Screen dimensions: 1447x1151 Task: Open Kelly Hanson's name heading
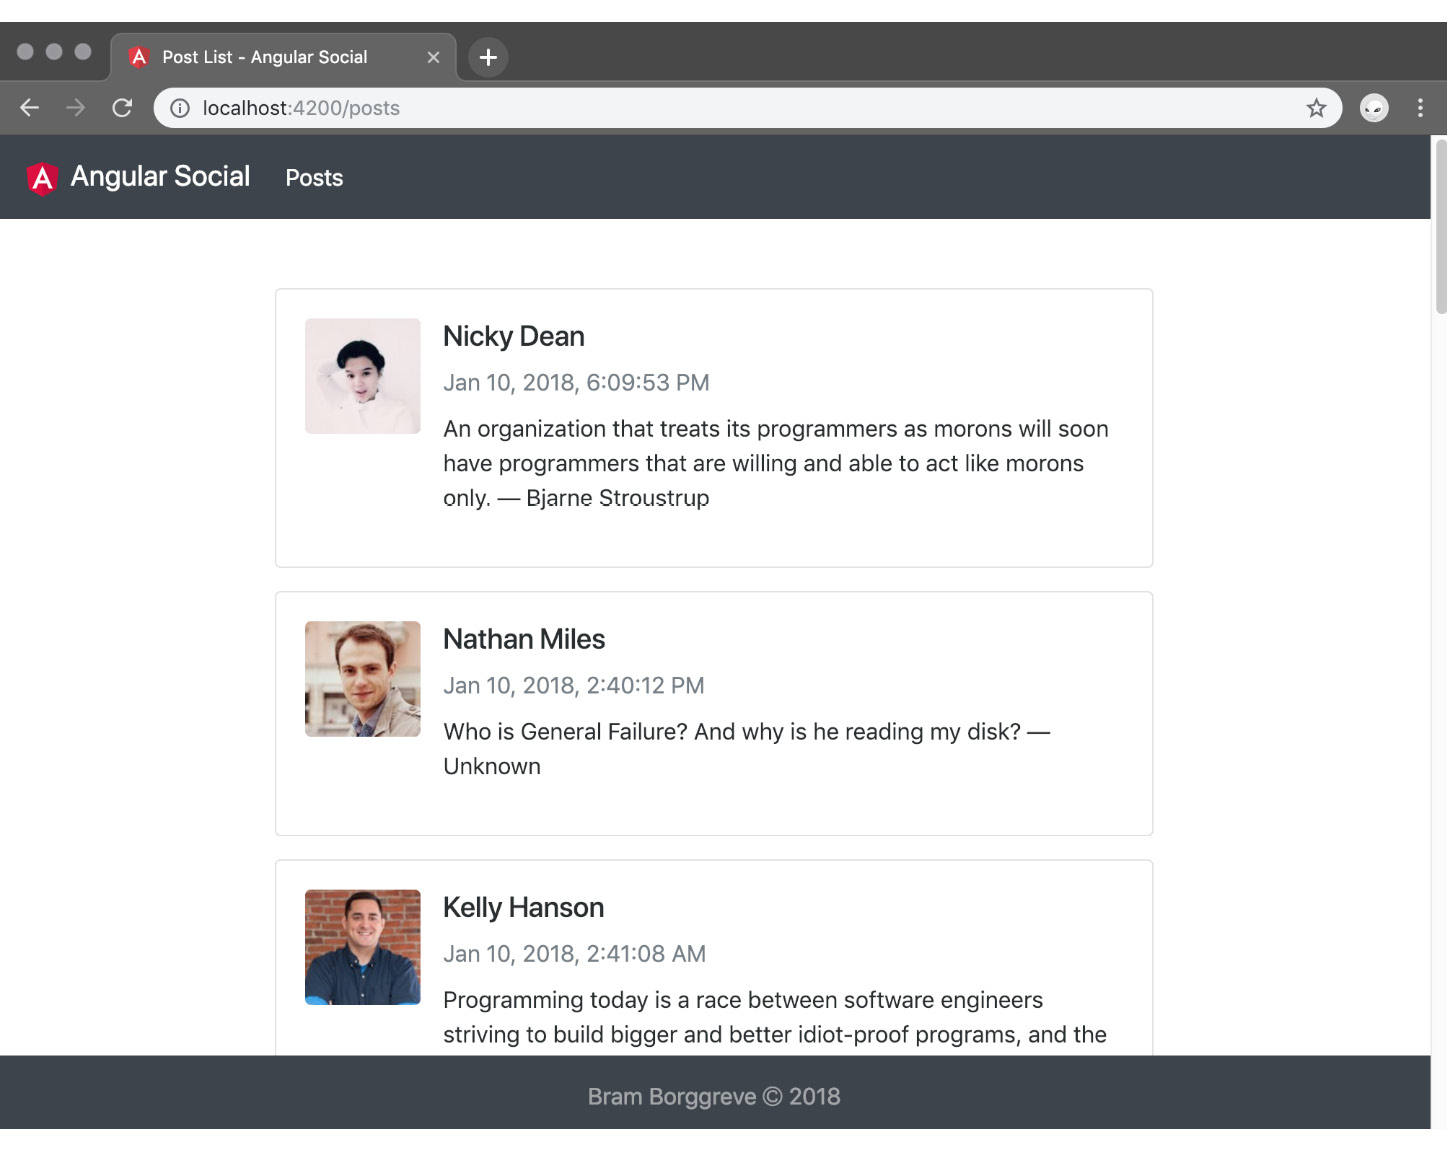pos(524,907)
